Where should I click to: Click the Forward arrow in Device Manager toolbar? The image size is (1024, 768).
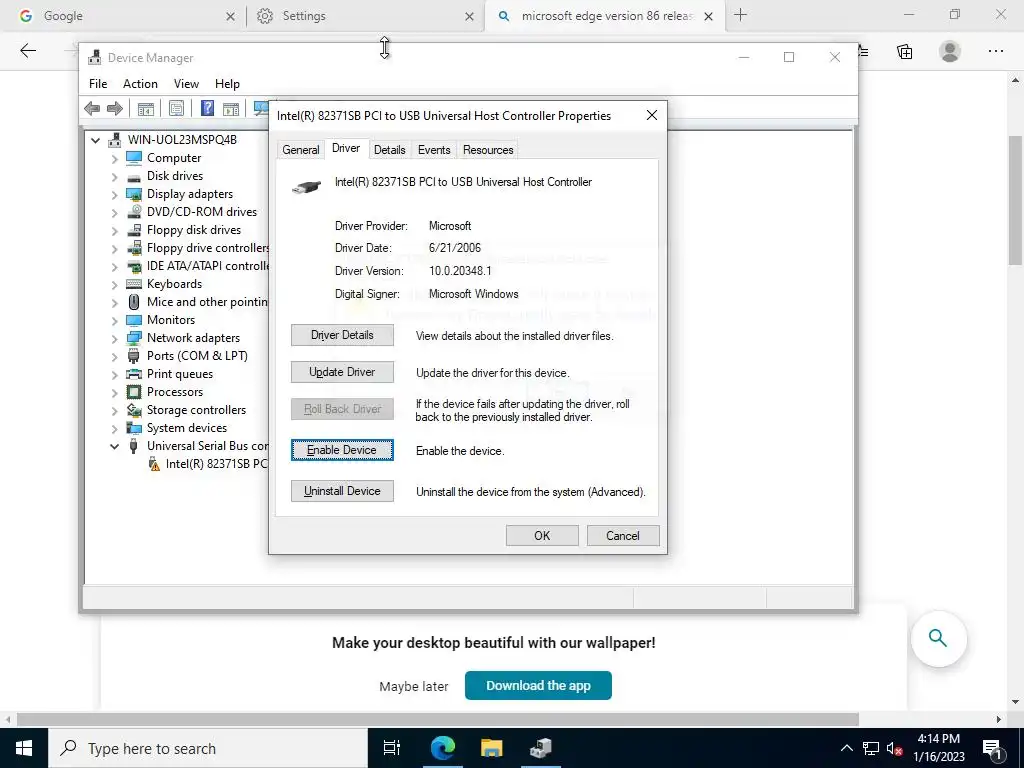(115, 108)
